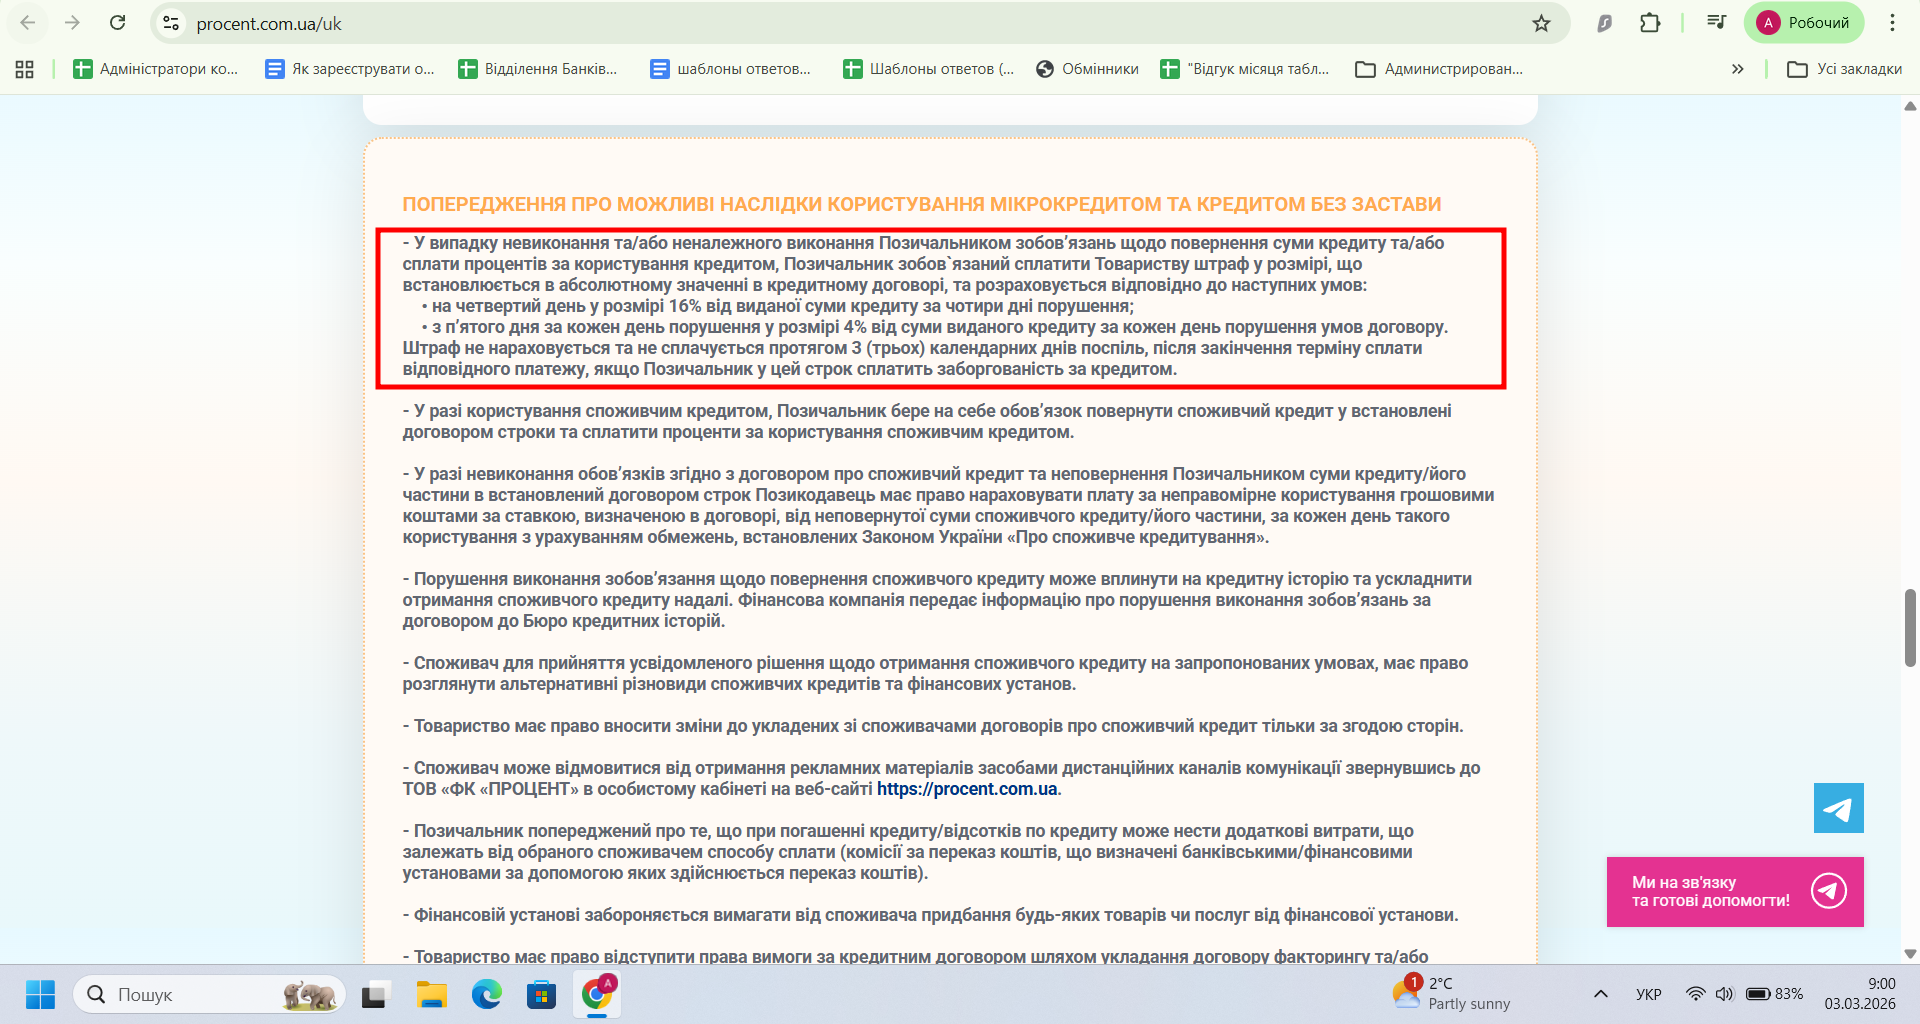Image resolution: width=1920 pixels, height=1024 pixels.
Task: Click the Chrome icon on the taskbar
Action: 597,994
